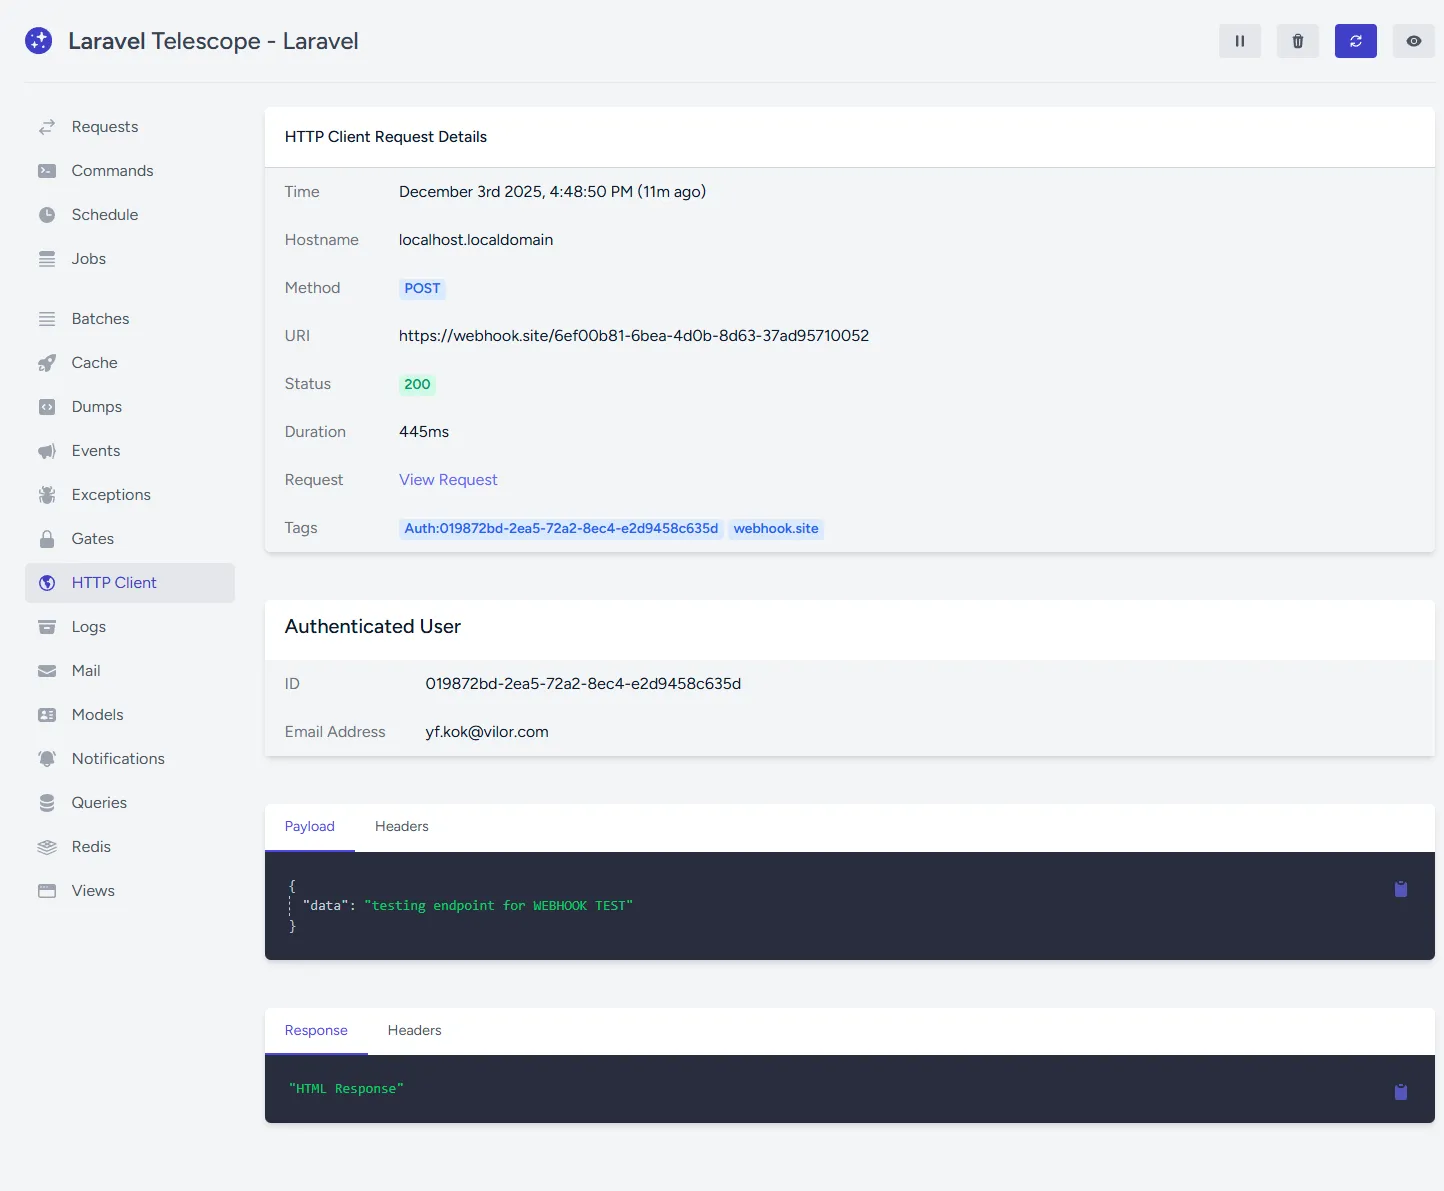Click the 445ms duration value
1444x1191 pixels.
424,432
